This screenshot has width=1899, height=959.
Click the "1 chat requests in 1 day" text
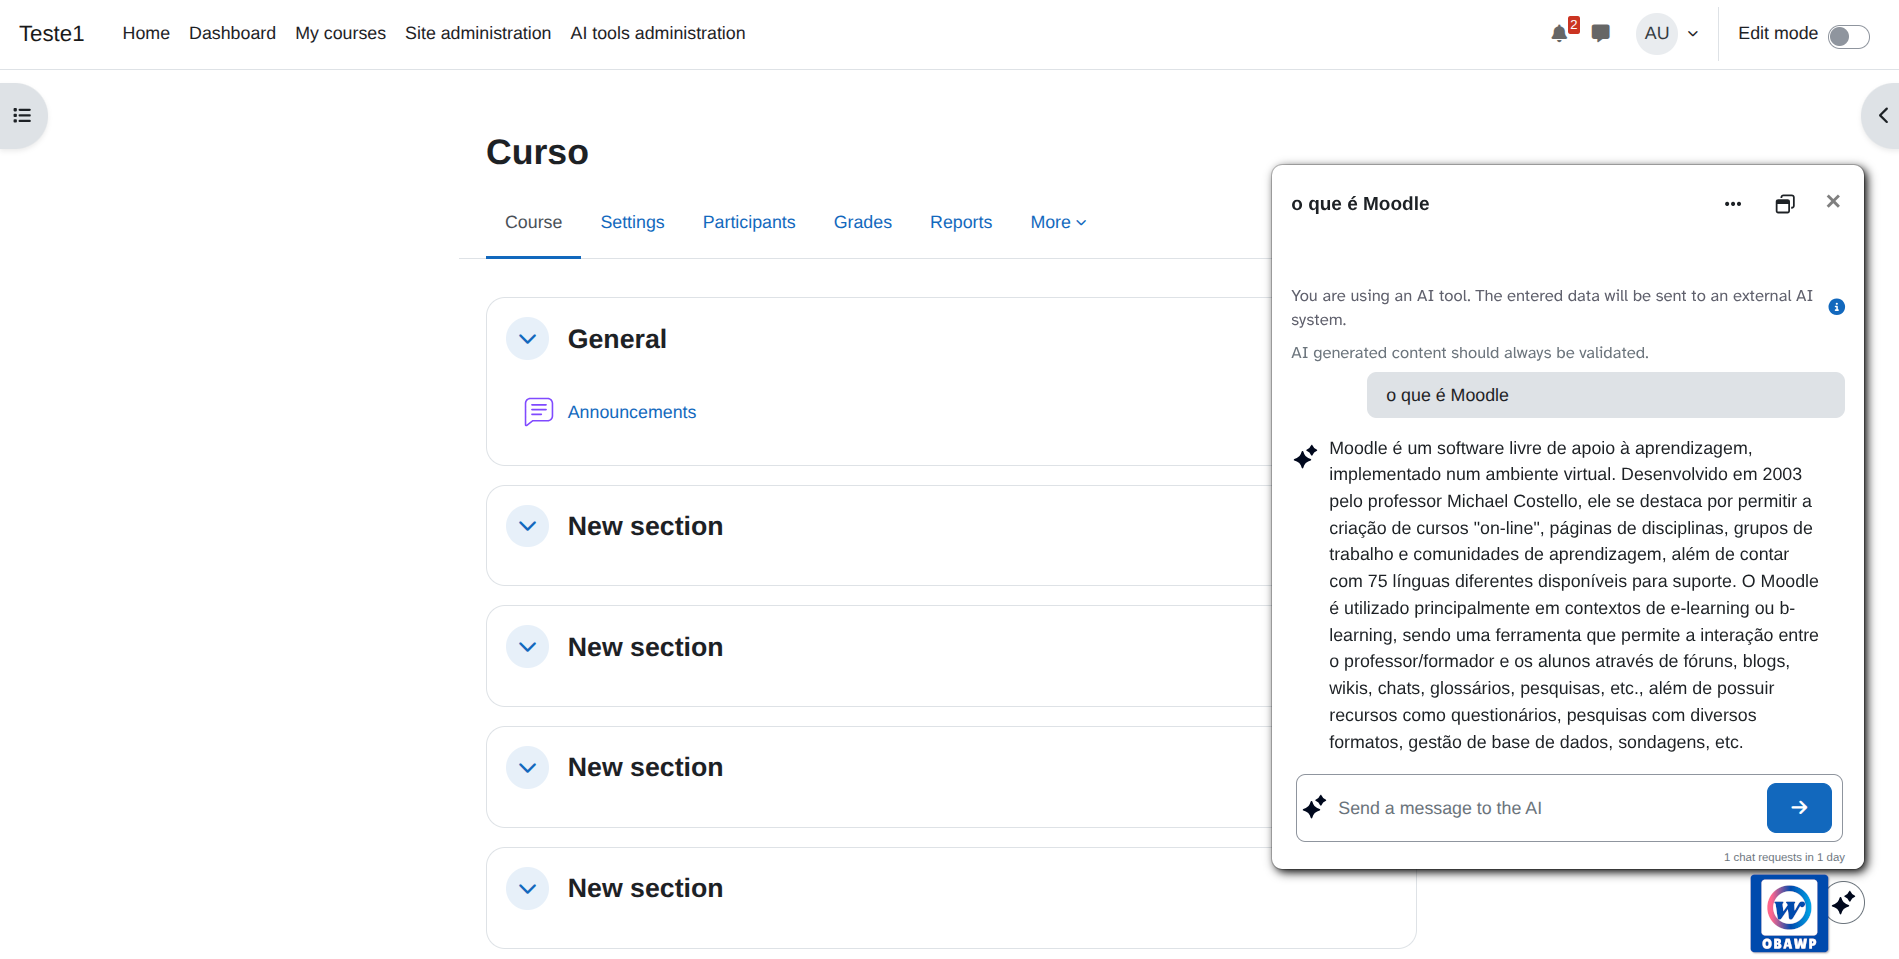(1784, 857)
